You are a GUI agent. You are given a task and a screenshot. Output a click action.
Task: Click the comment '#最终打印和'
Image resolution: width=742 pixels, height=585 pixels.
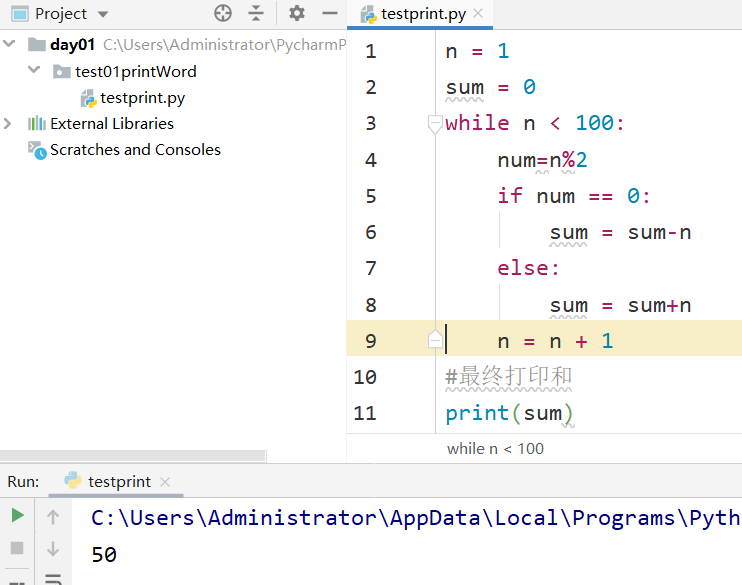(x=509, y=377)
